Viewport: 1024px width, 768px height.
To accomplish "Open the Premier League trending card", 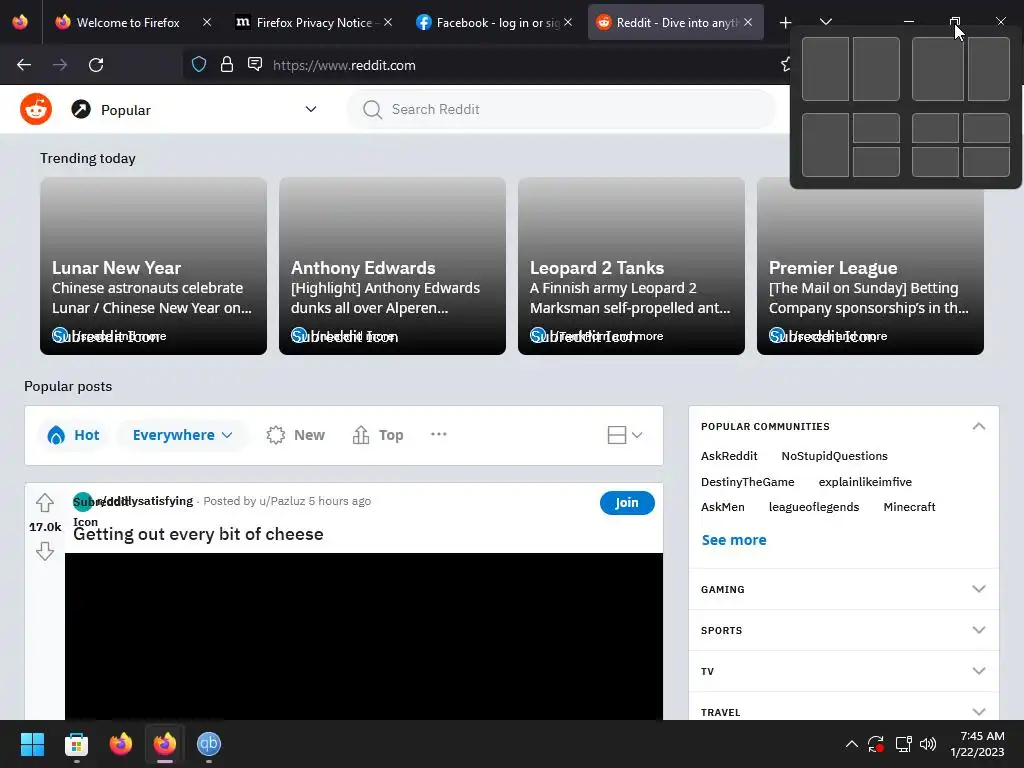I will [x=871, y=266].
